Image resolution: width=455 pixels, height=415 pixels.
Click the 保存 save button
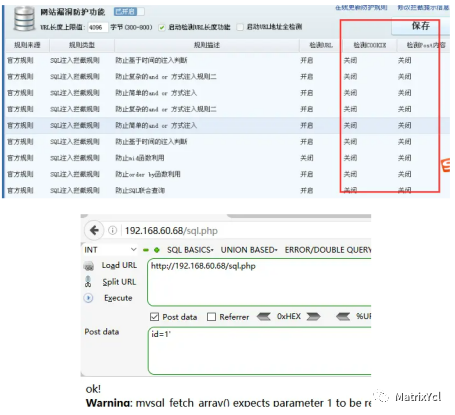click(x=420, y=26)
